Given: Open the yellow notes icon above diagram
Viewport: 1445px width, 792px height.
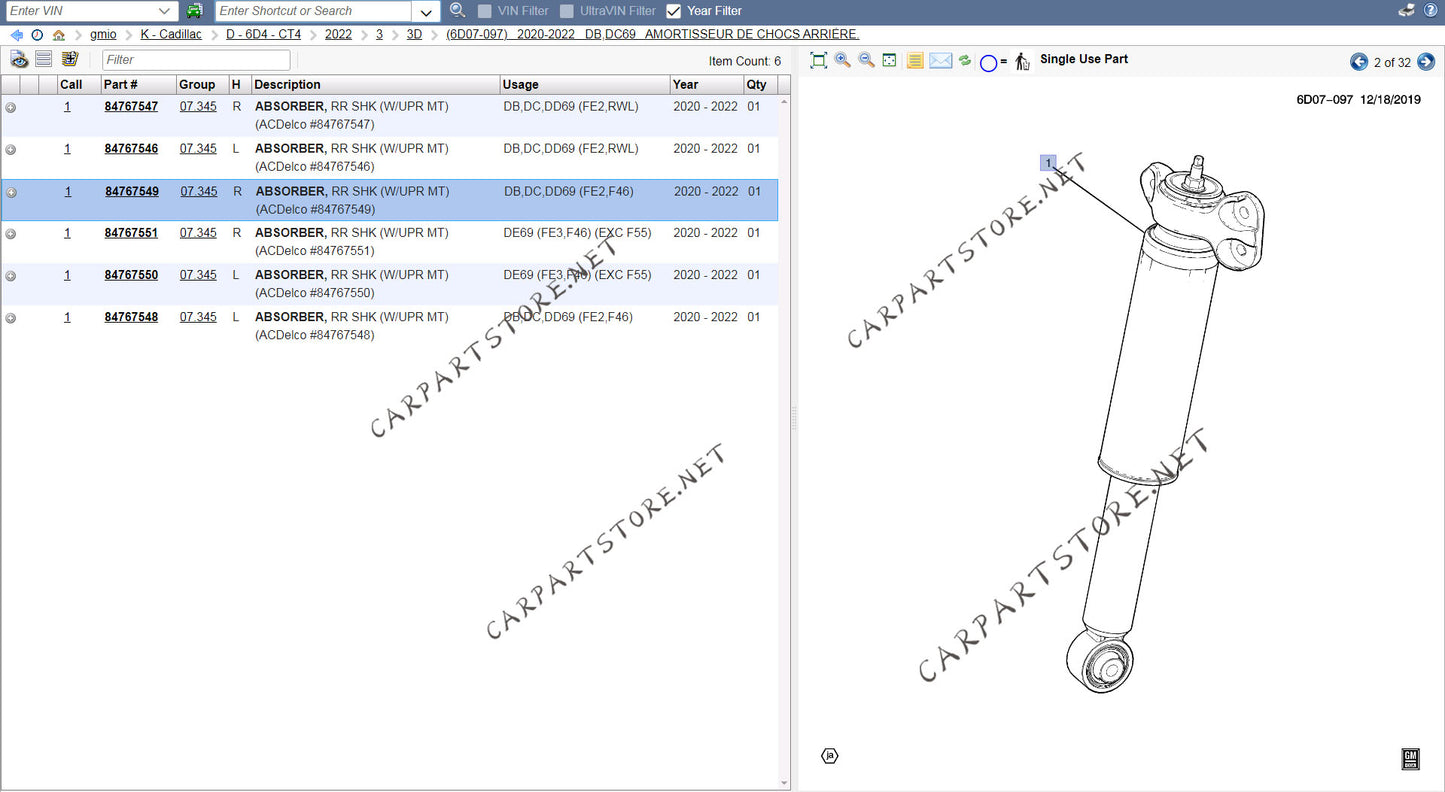Looking at the screenshot, I should coord(914,60).
